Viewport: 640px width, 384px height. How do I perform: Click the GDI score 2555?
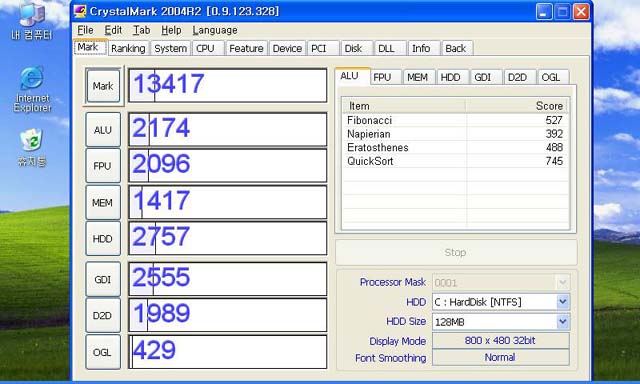161,277
